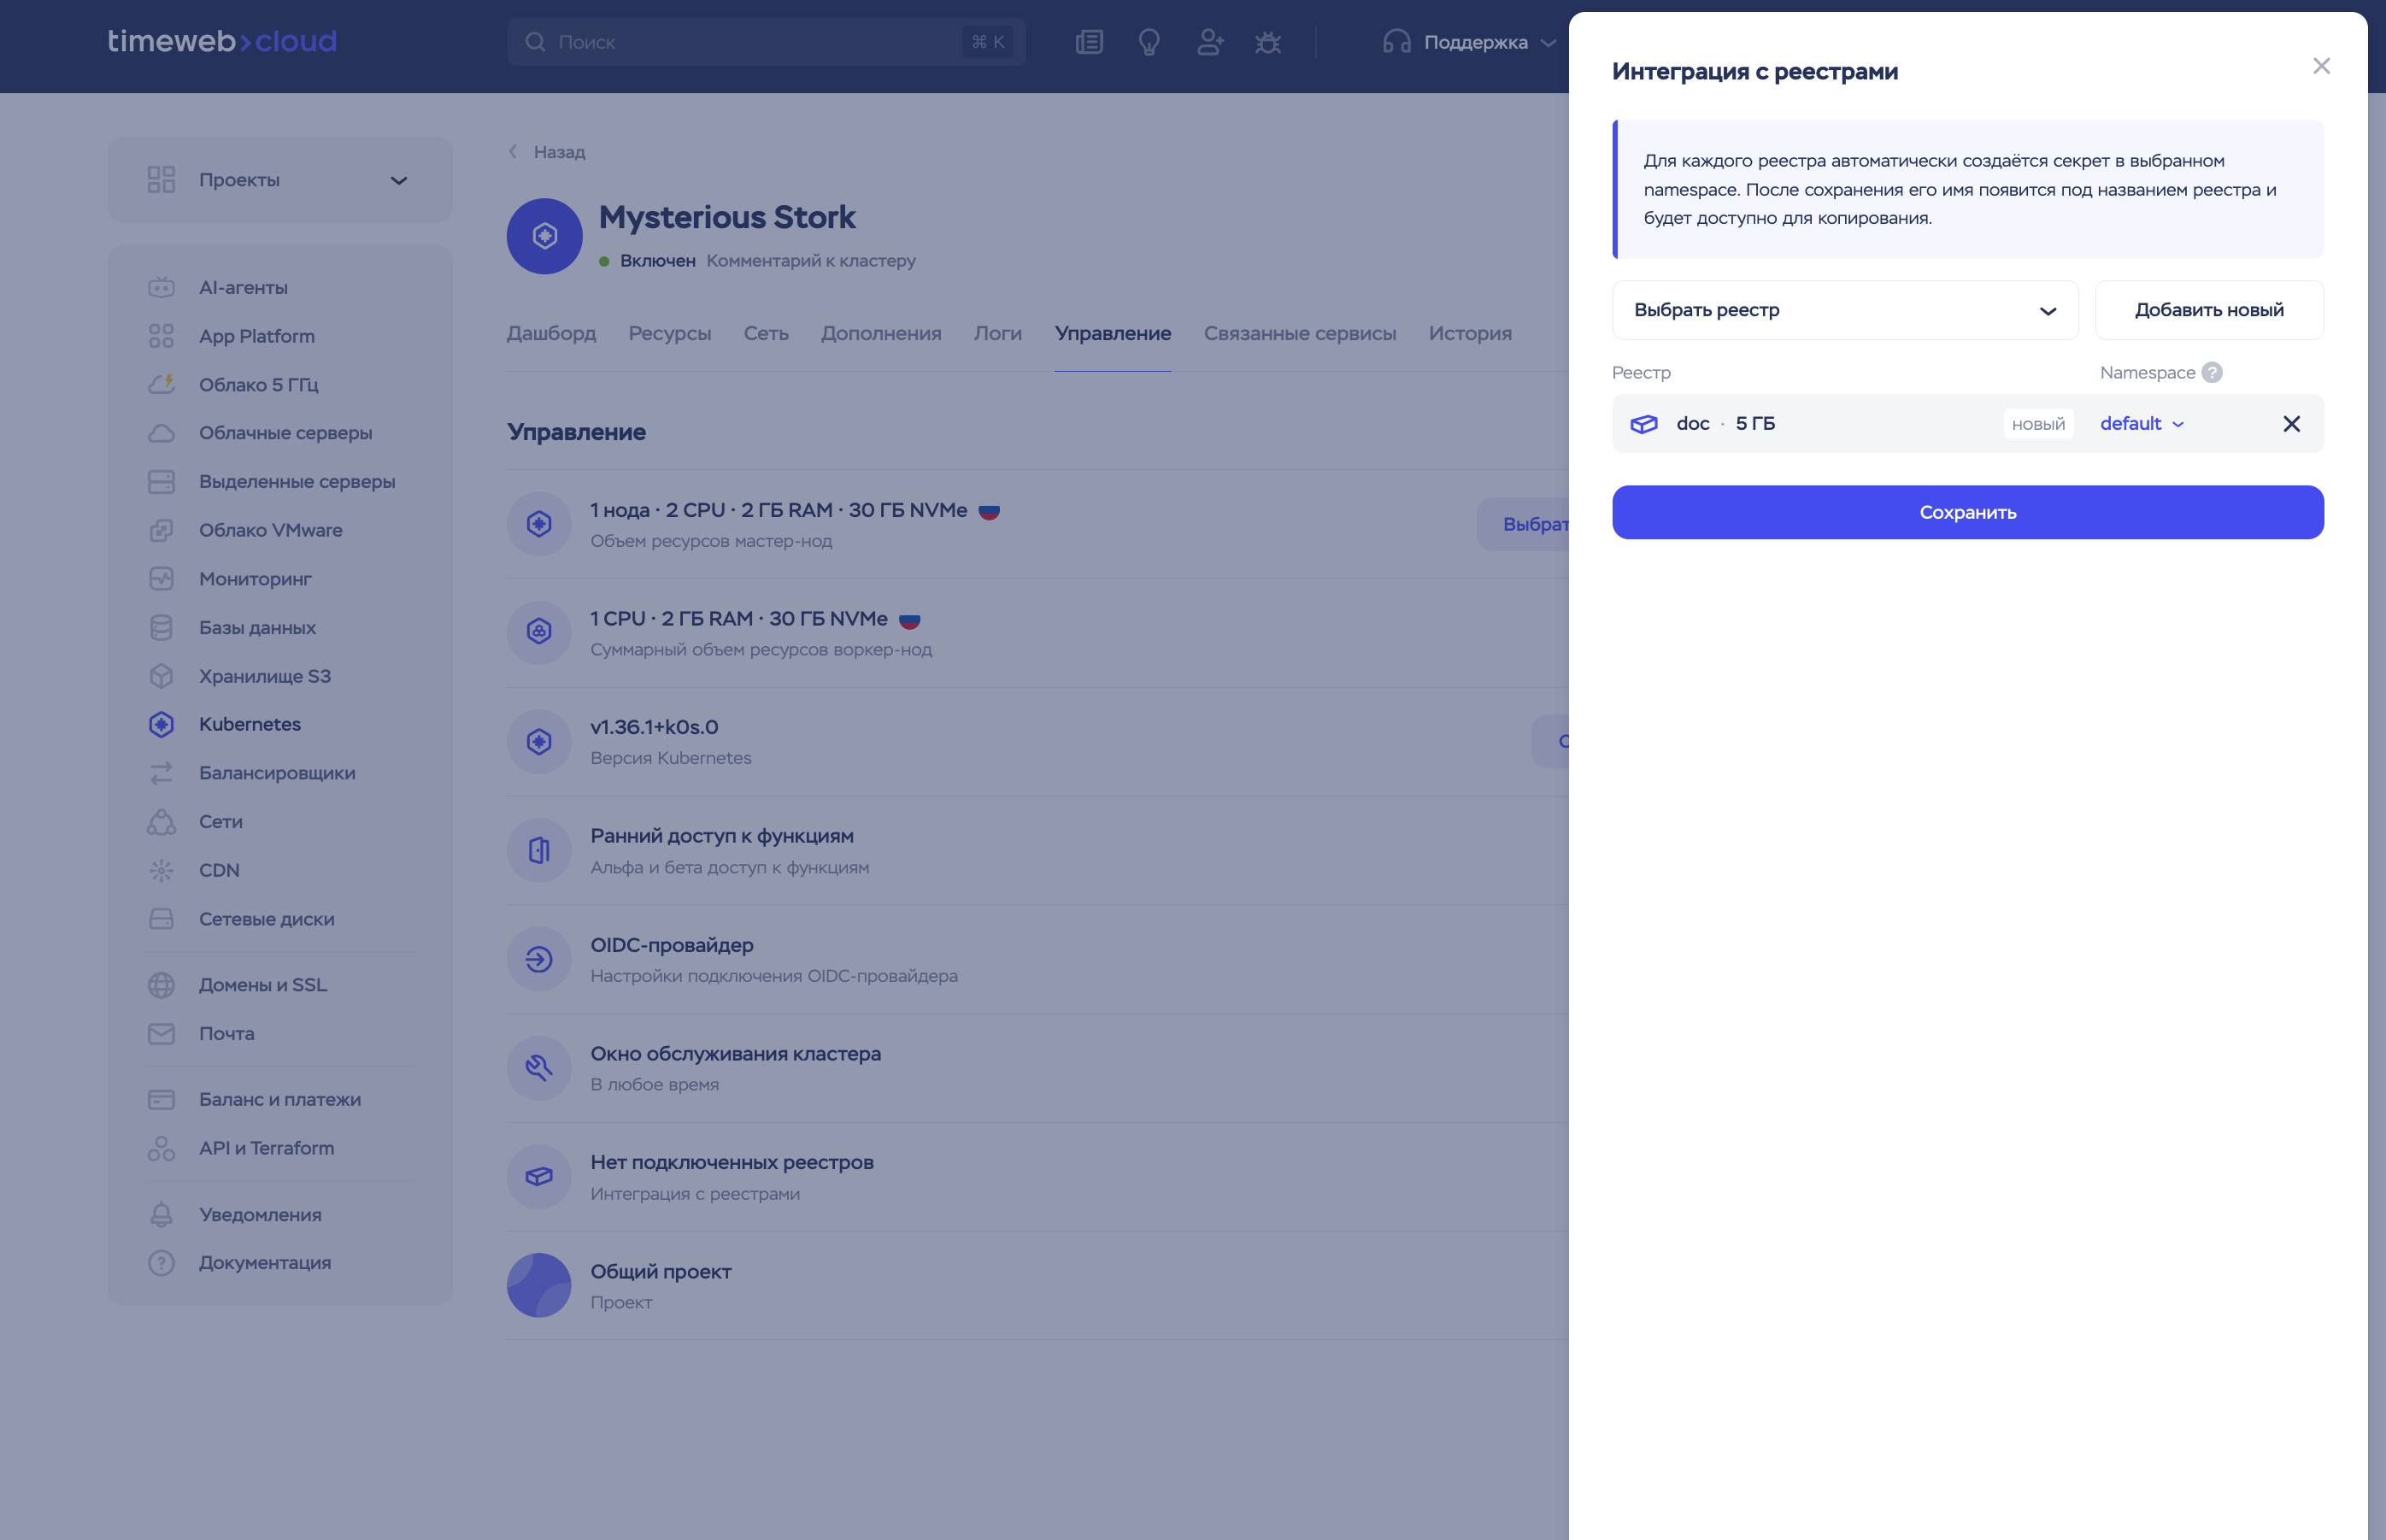
Task: Click the Namespace help question icon
Action: tap(2211, 372)
